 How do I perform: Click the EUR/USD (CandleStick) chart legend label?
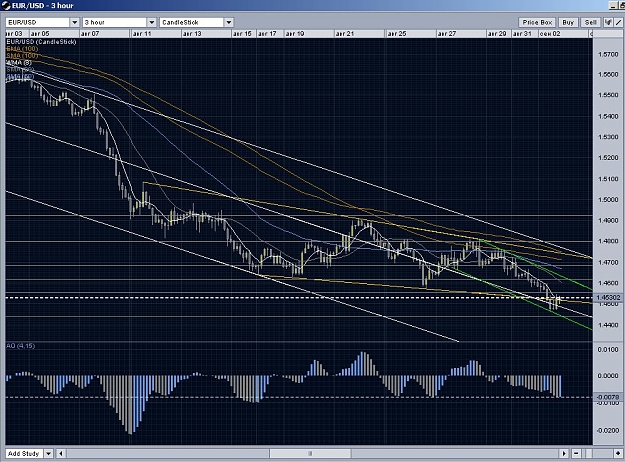pyautogui.click(x=41, y=41)
